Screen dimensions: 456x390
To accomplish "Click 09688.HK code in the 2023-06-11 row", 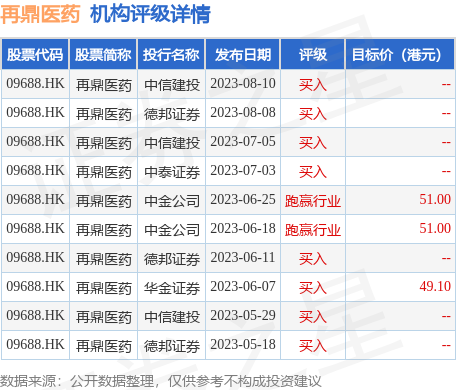I will click(35, 257).
